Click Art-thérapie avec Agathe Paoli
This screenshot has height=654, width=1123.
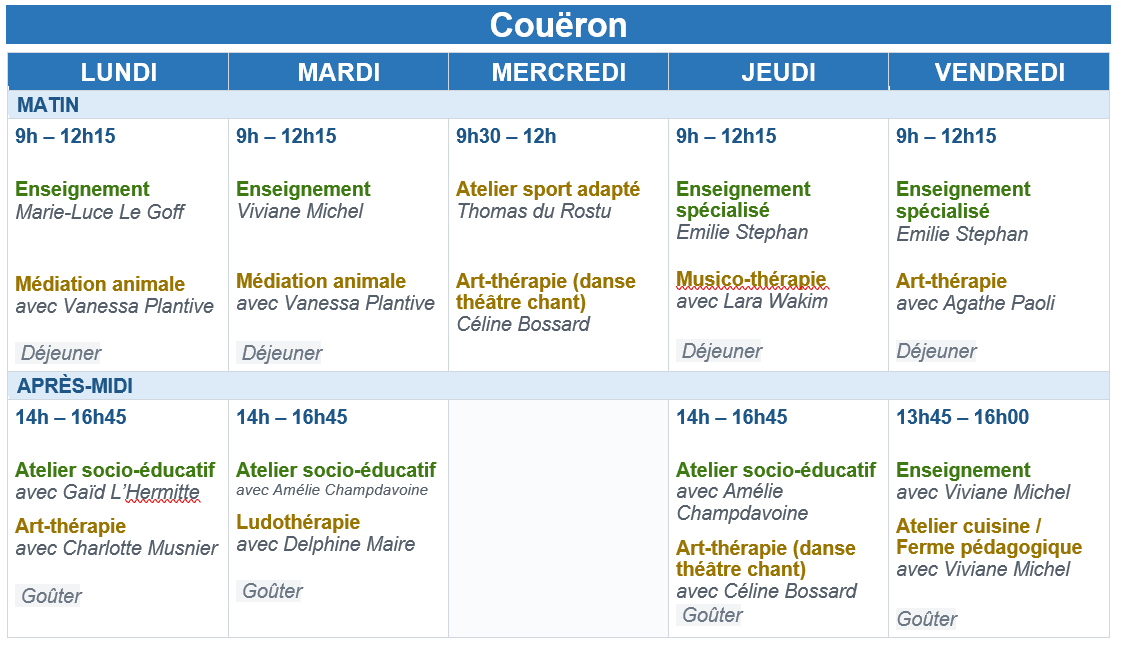[x=975, y=292]
